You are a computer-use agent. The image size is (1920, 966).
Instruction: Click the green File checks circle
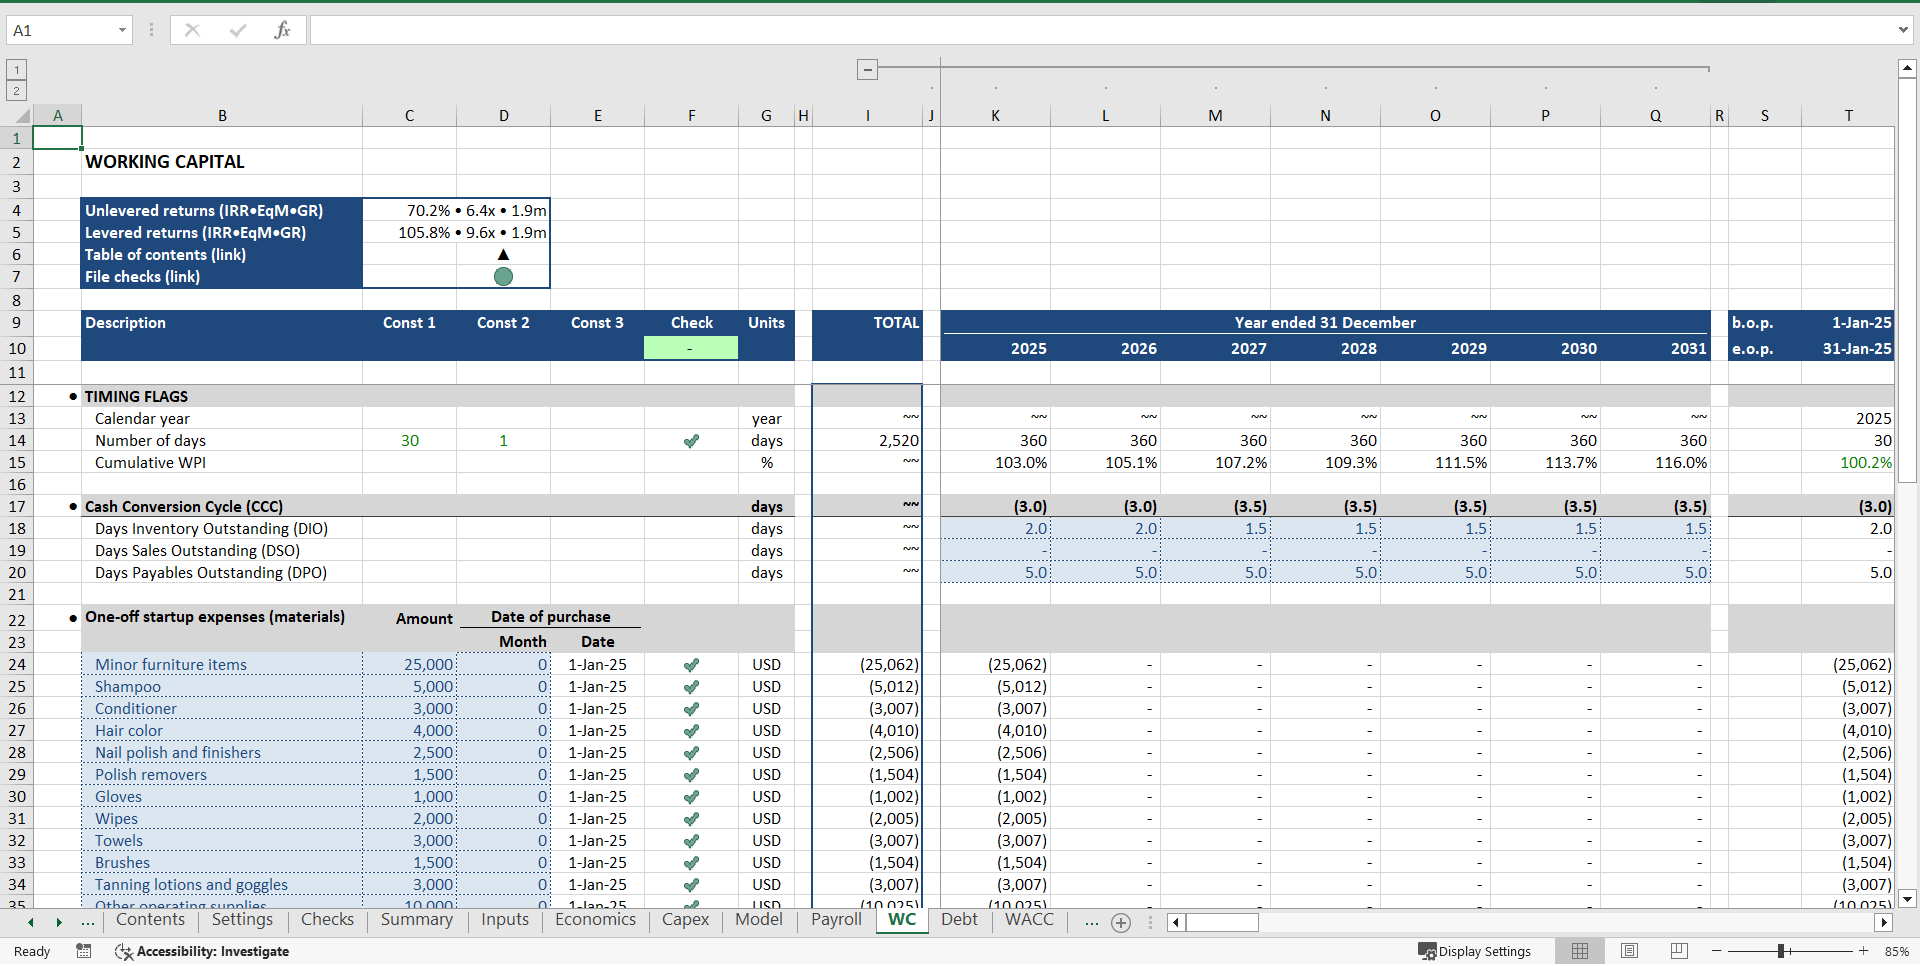(503, 276)
